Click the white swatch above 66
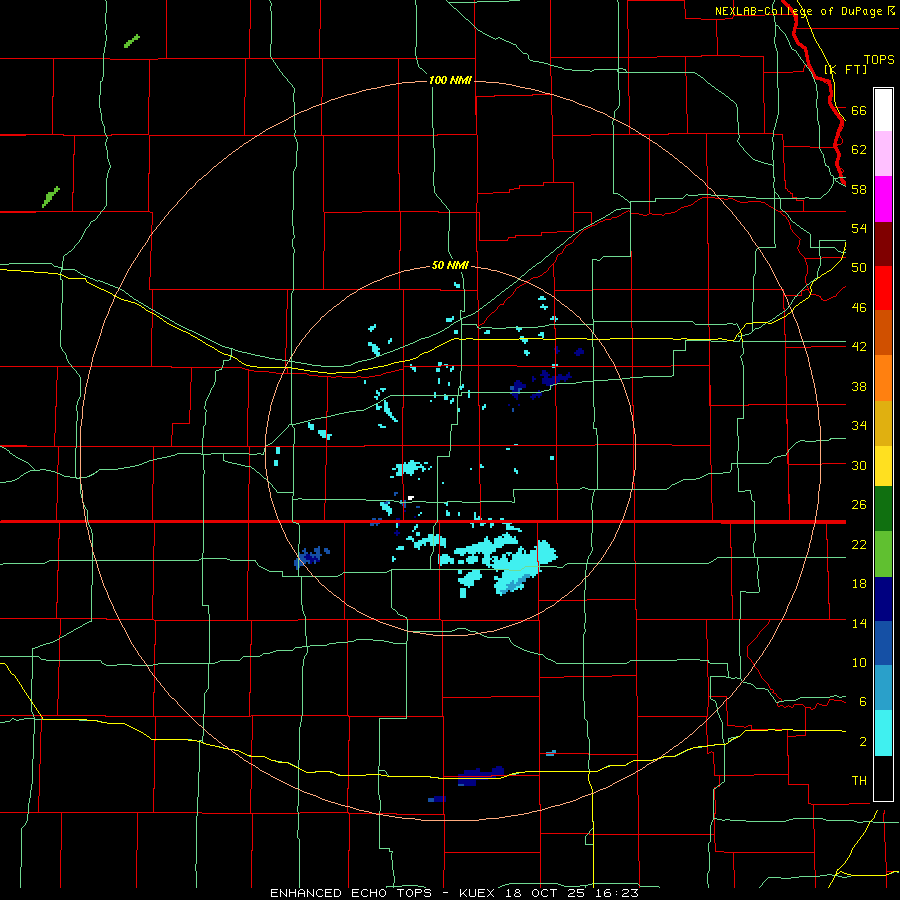 (x=883, y=110)
